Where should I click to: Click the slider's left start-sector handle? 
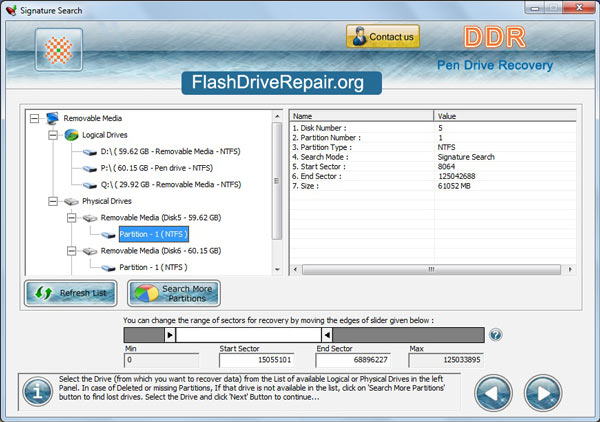(x=170, y=335)
